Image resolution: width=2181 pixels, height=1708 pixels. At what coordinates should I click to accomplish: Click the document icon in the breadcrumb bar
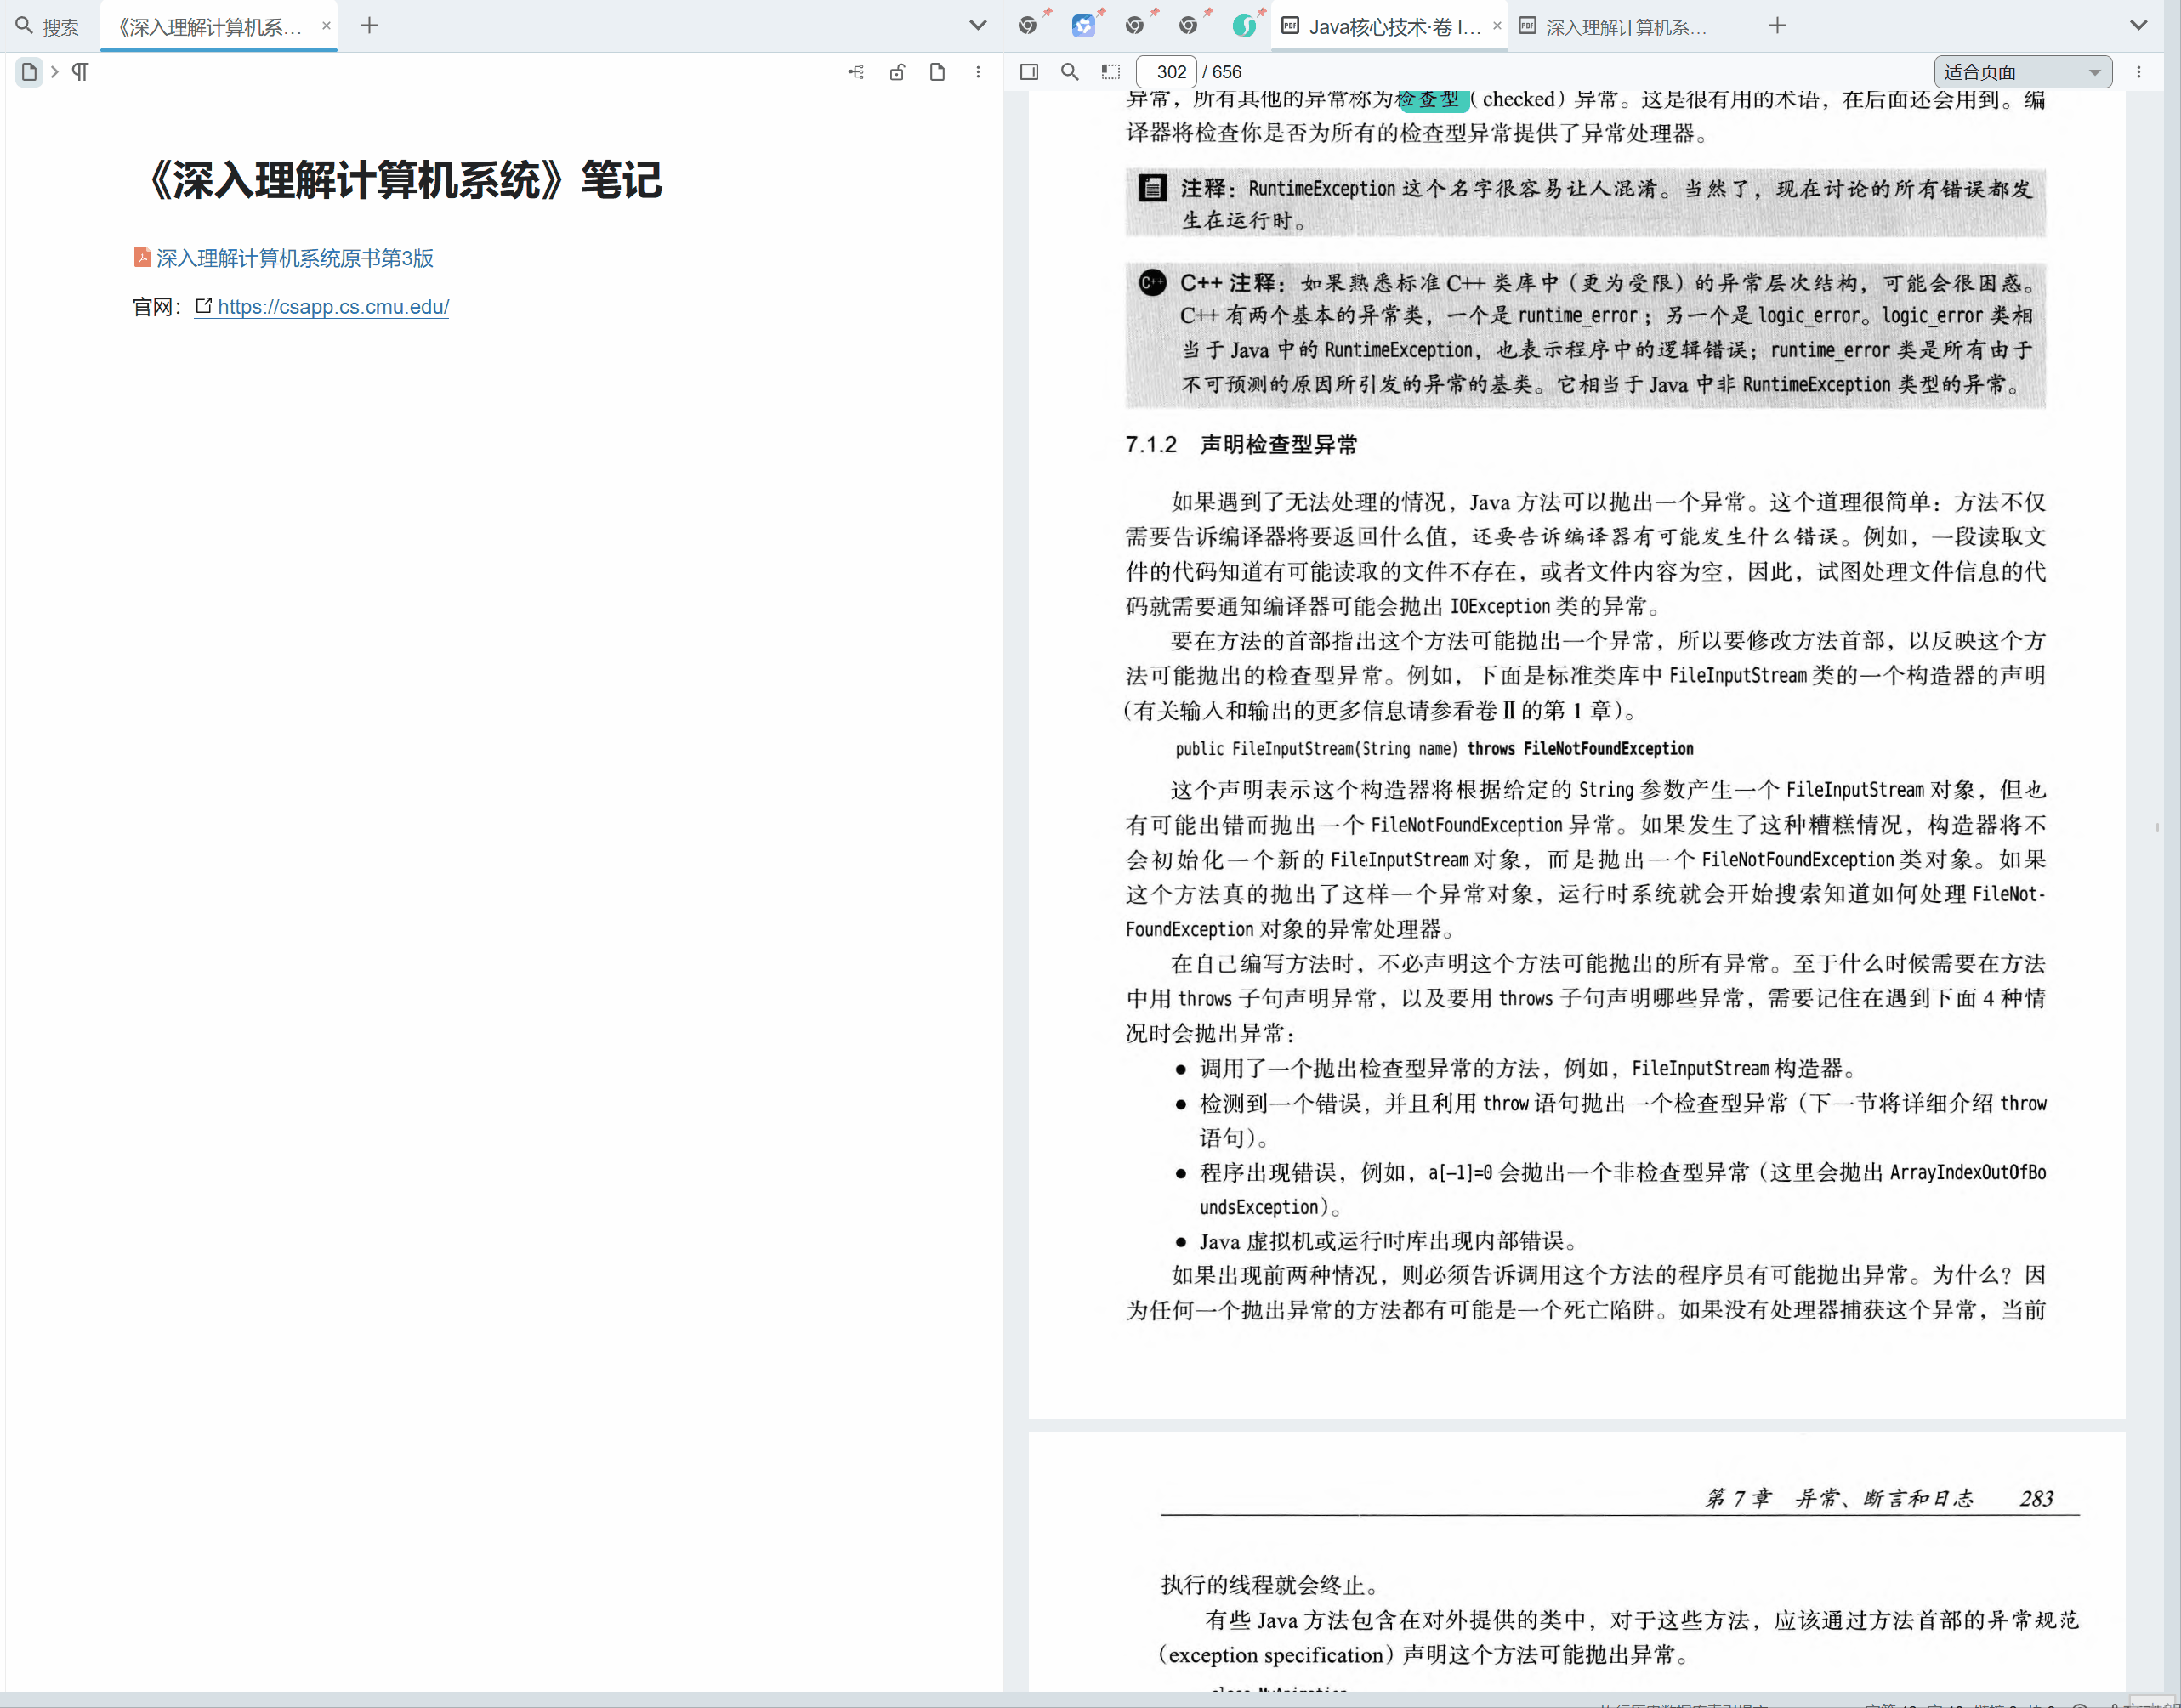point(28,71)
